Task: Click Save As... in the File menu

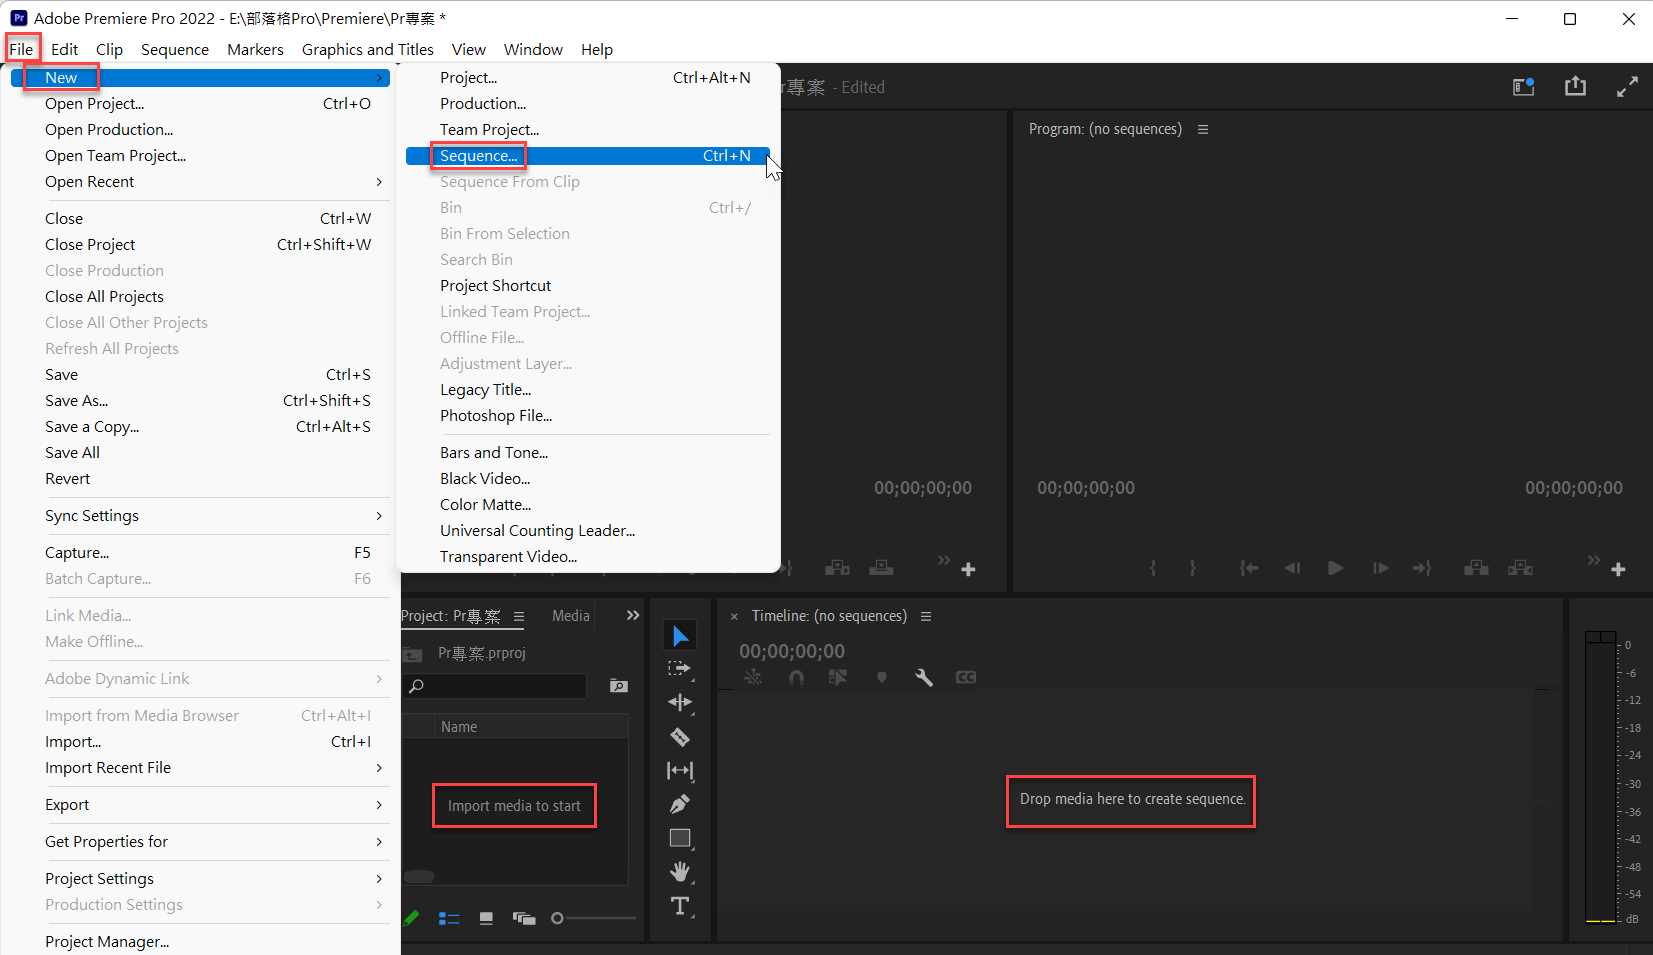Action: point(209,401)
